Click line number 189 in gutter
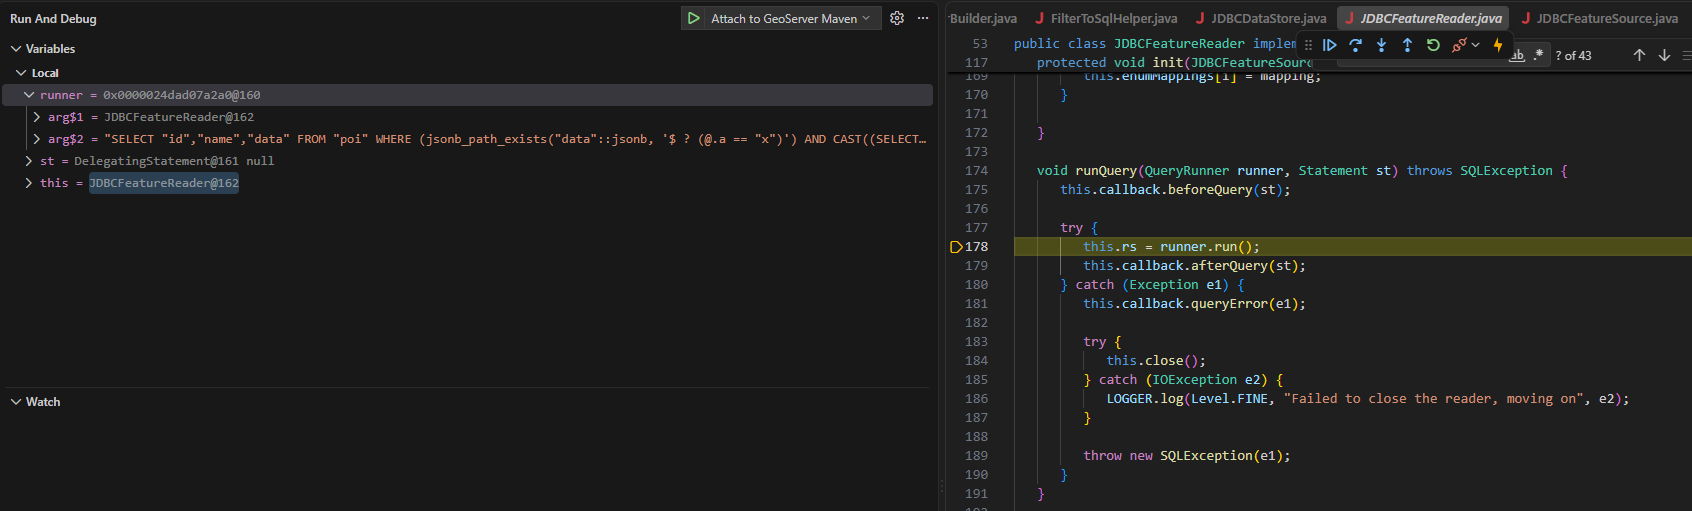 click(976, 456)
